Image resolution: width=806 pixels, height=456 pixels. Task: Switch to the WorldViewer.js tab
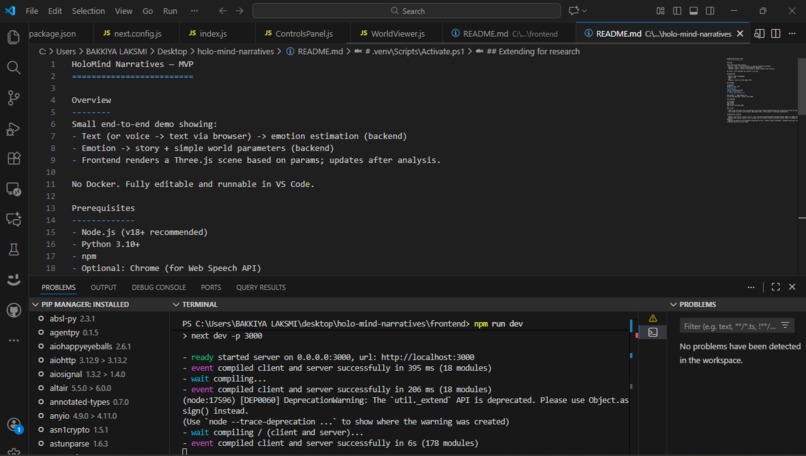click(x=397, y=33)
